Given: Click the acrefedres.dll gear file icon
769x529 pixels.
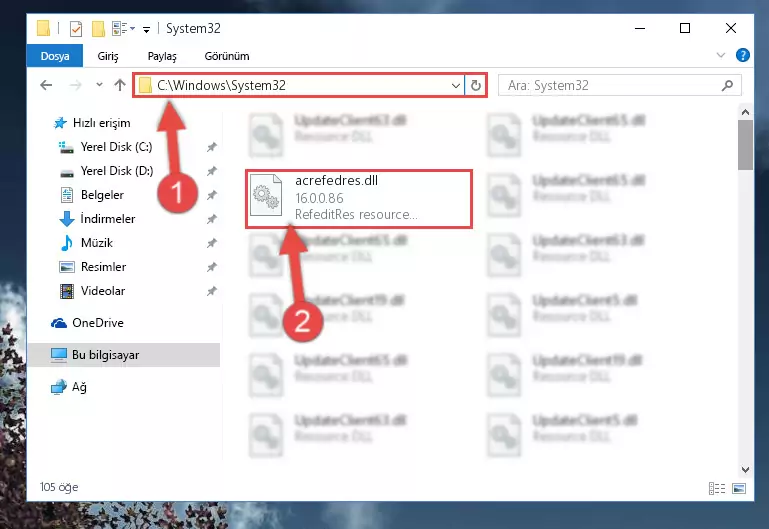Looking at the screenshot, I should [x=266, y=195].
